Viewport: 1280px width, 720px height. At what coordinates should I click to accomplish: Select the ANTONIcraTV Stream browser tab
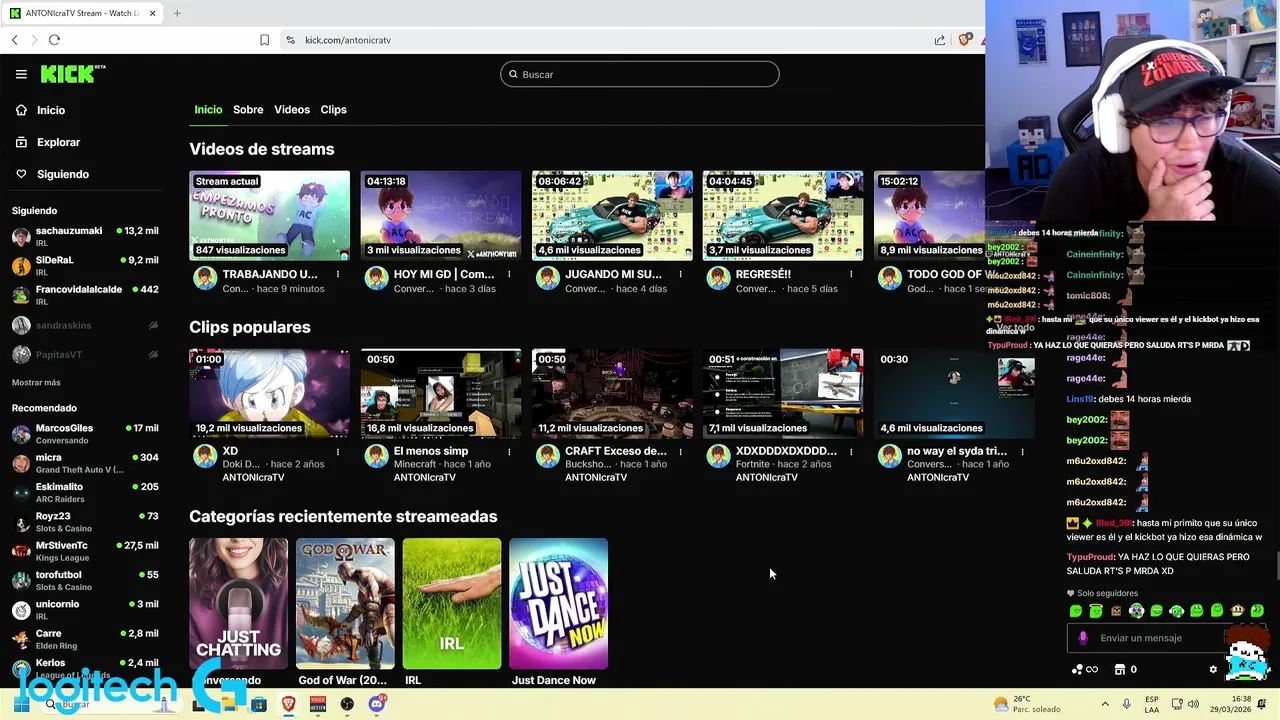pyautogui.click(x=82, y=13)
